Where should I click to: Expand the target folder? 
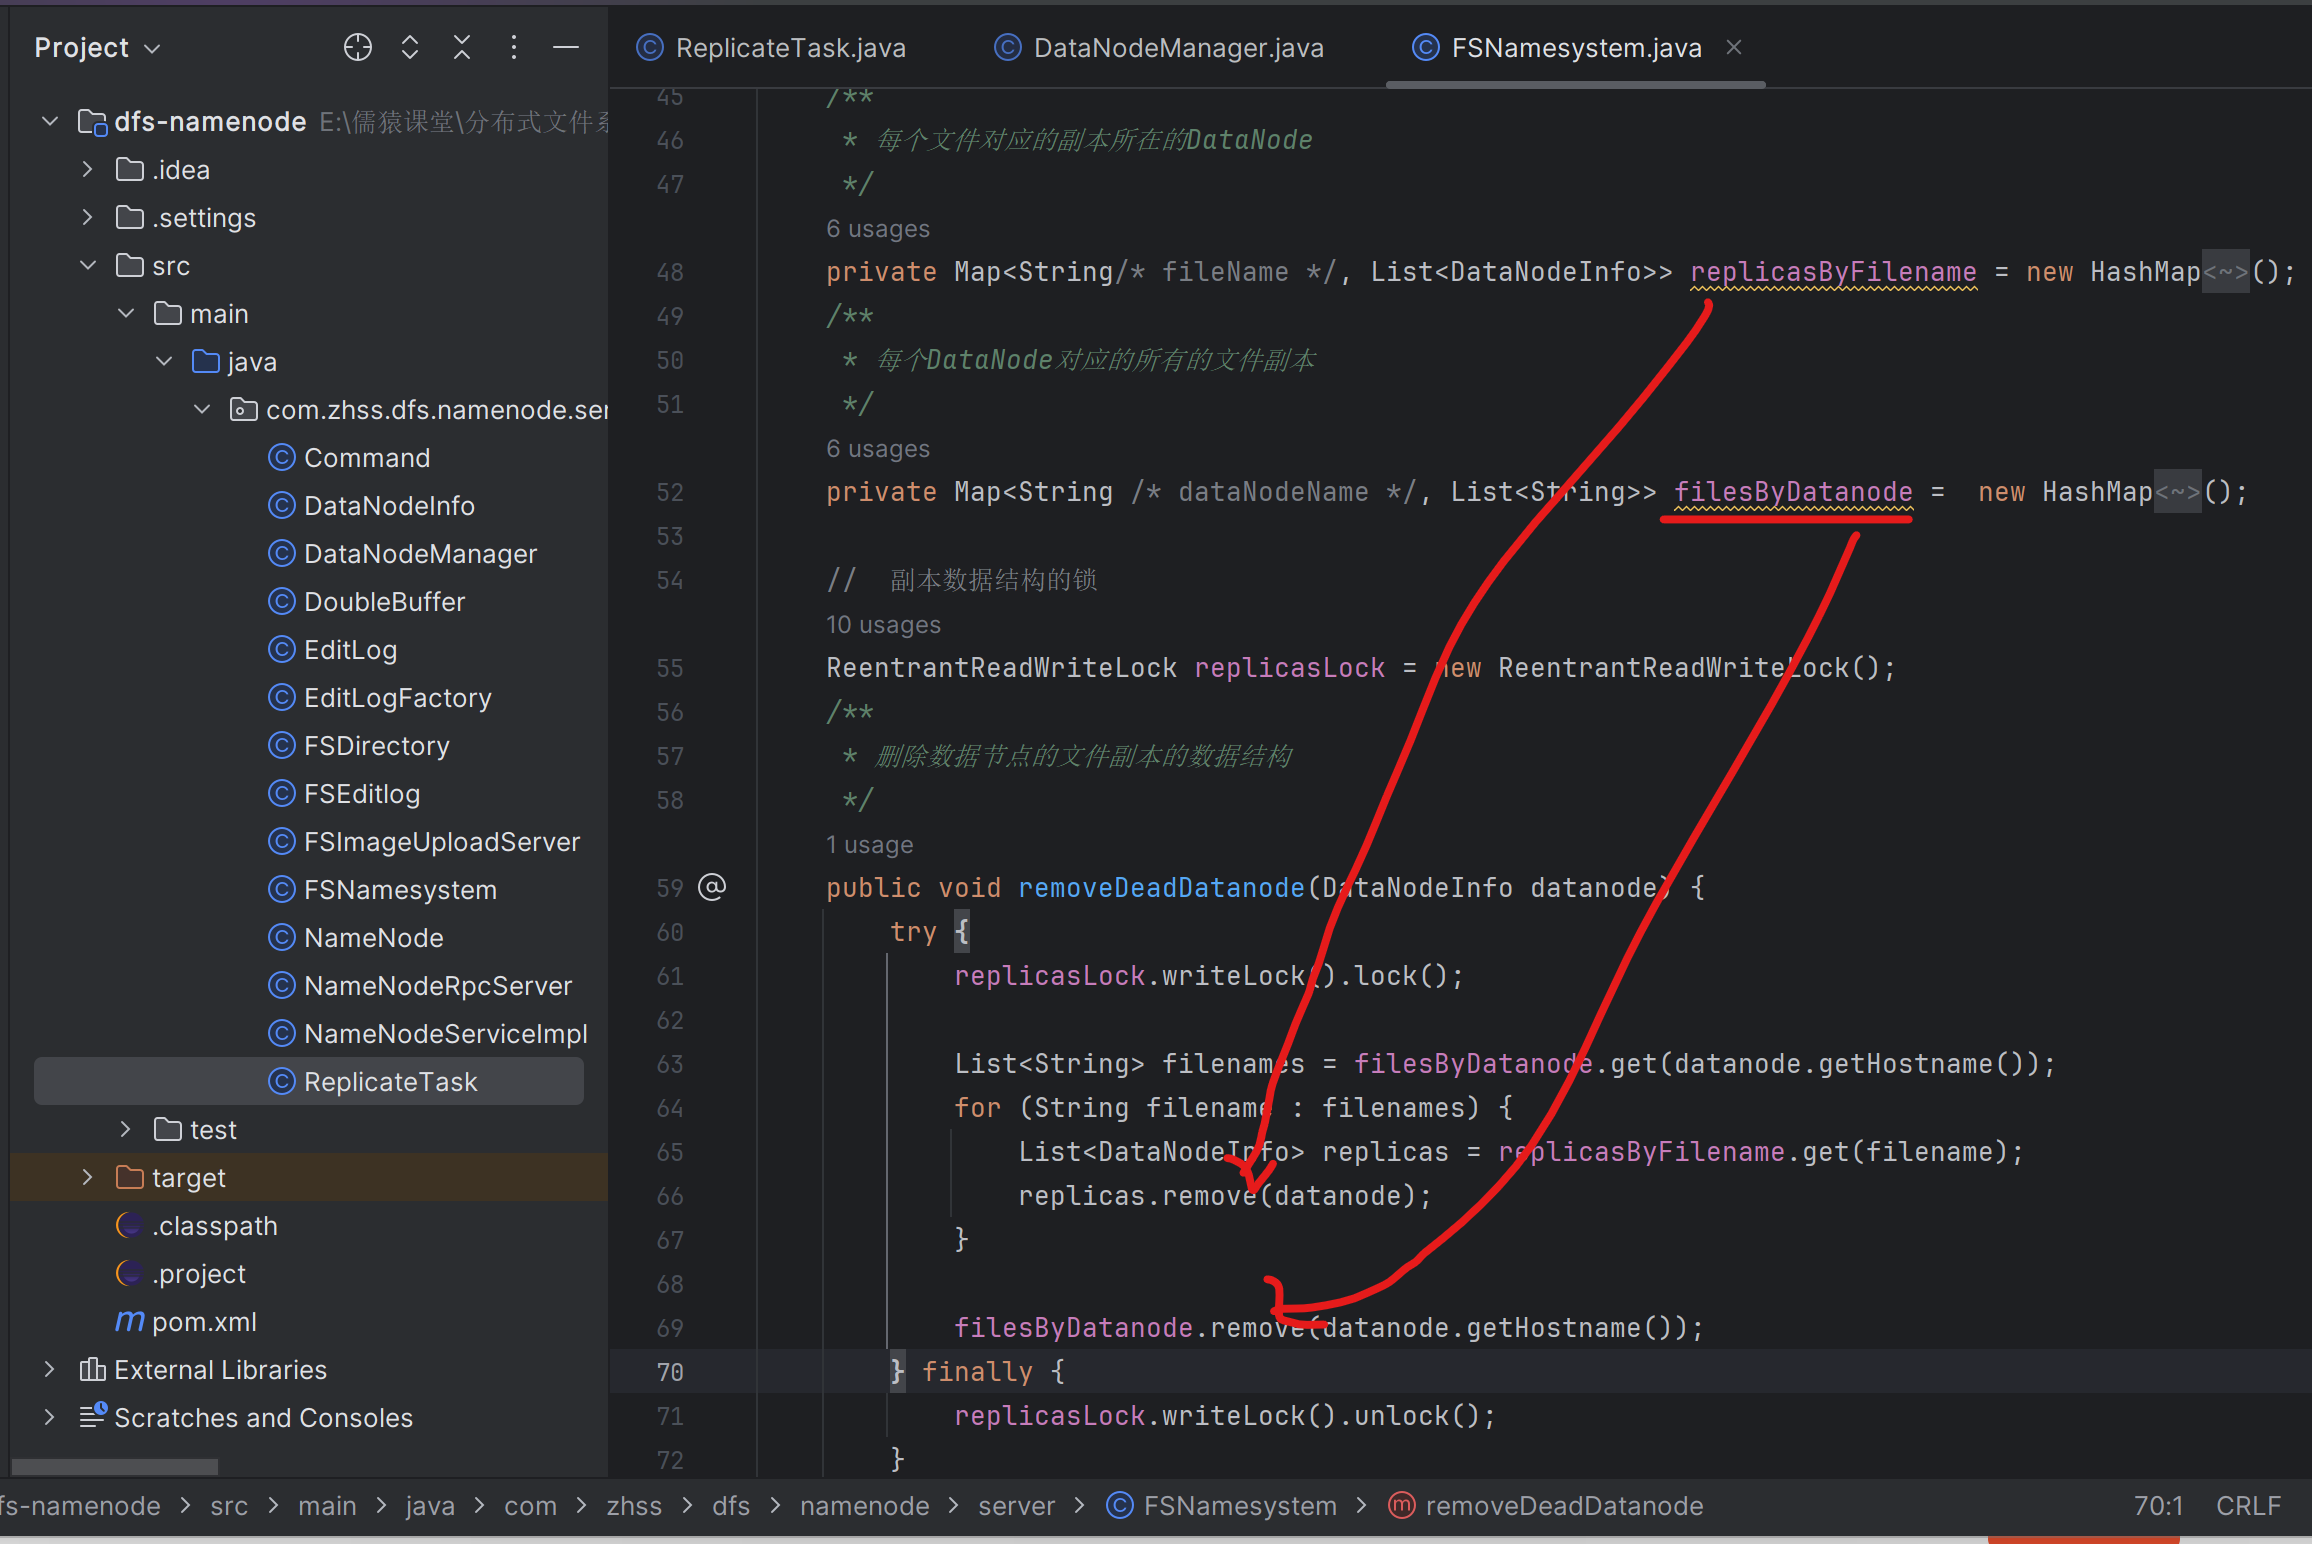pos(87,1177)
